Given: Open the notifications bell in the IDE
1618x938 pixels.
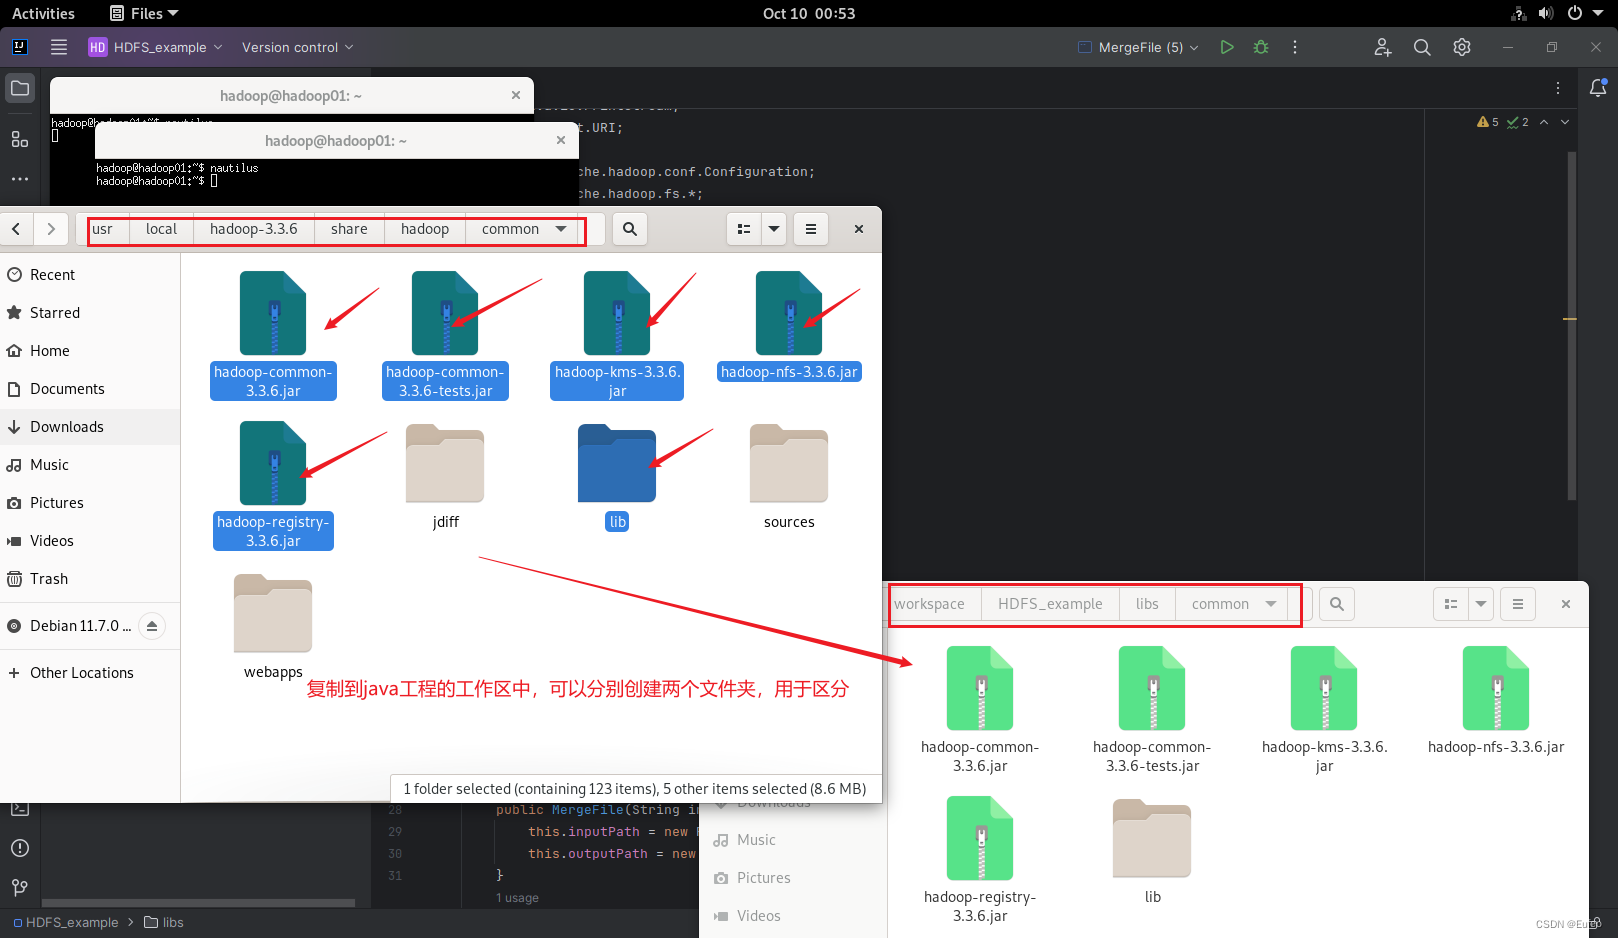Looking at the screenshot, I should [1597, 88].
